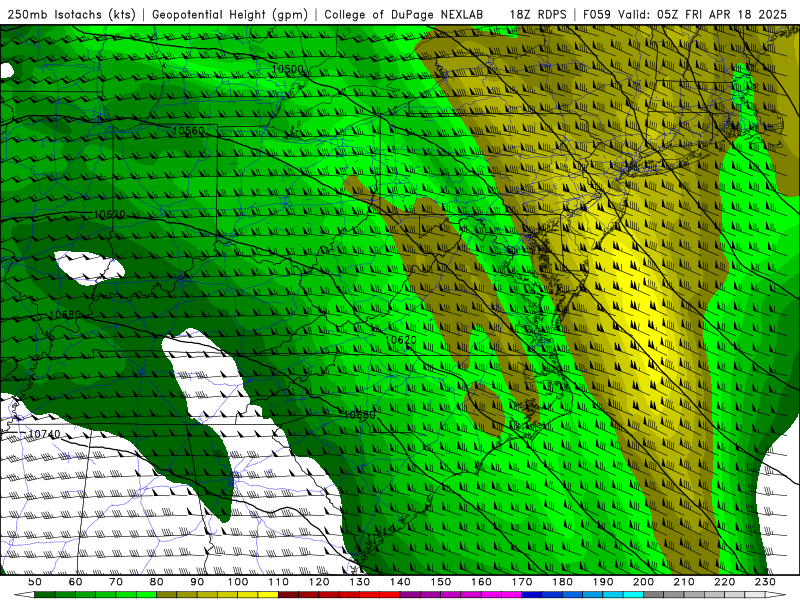Click the 170 tick label on the colorbar
Screen dimensions: 800x600
coord(522,582)
